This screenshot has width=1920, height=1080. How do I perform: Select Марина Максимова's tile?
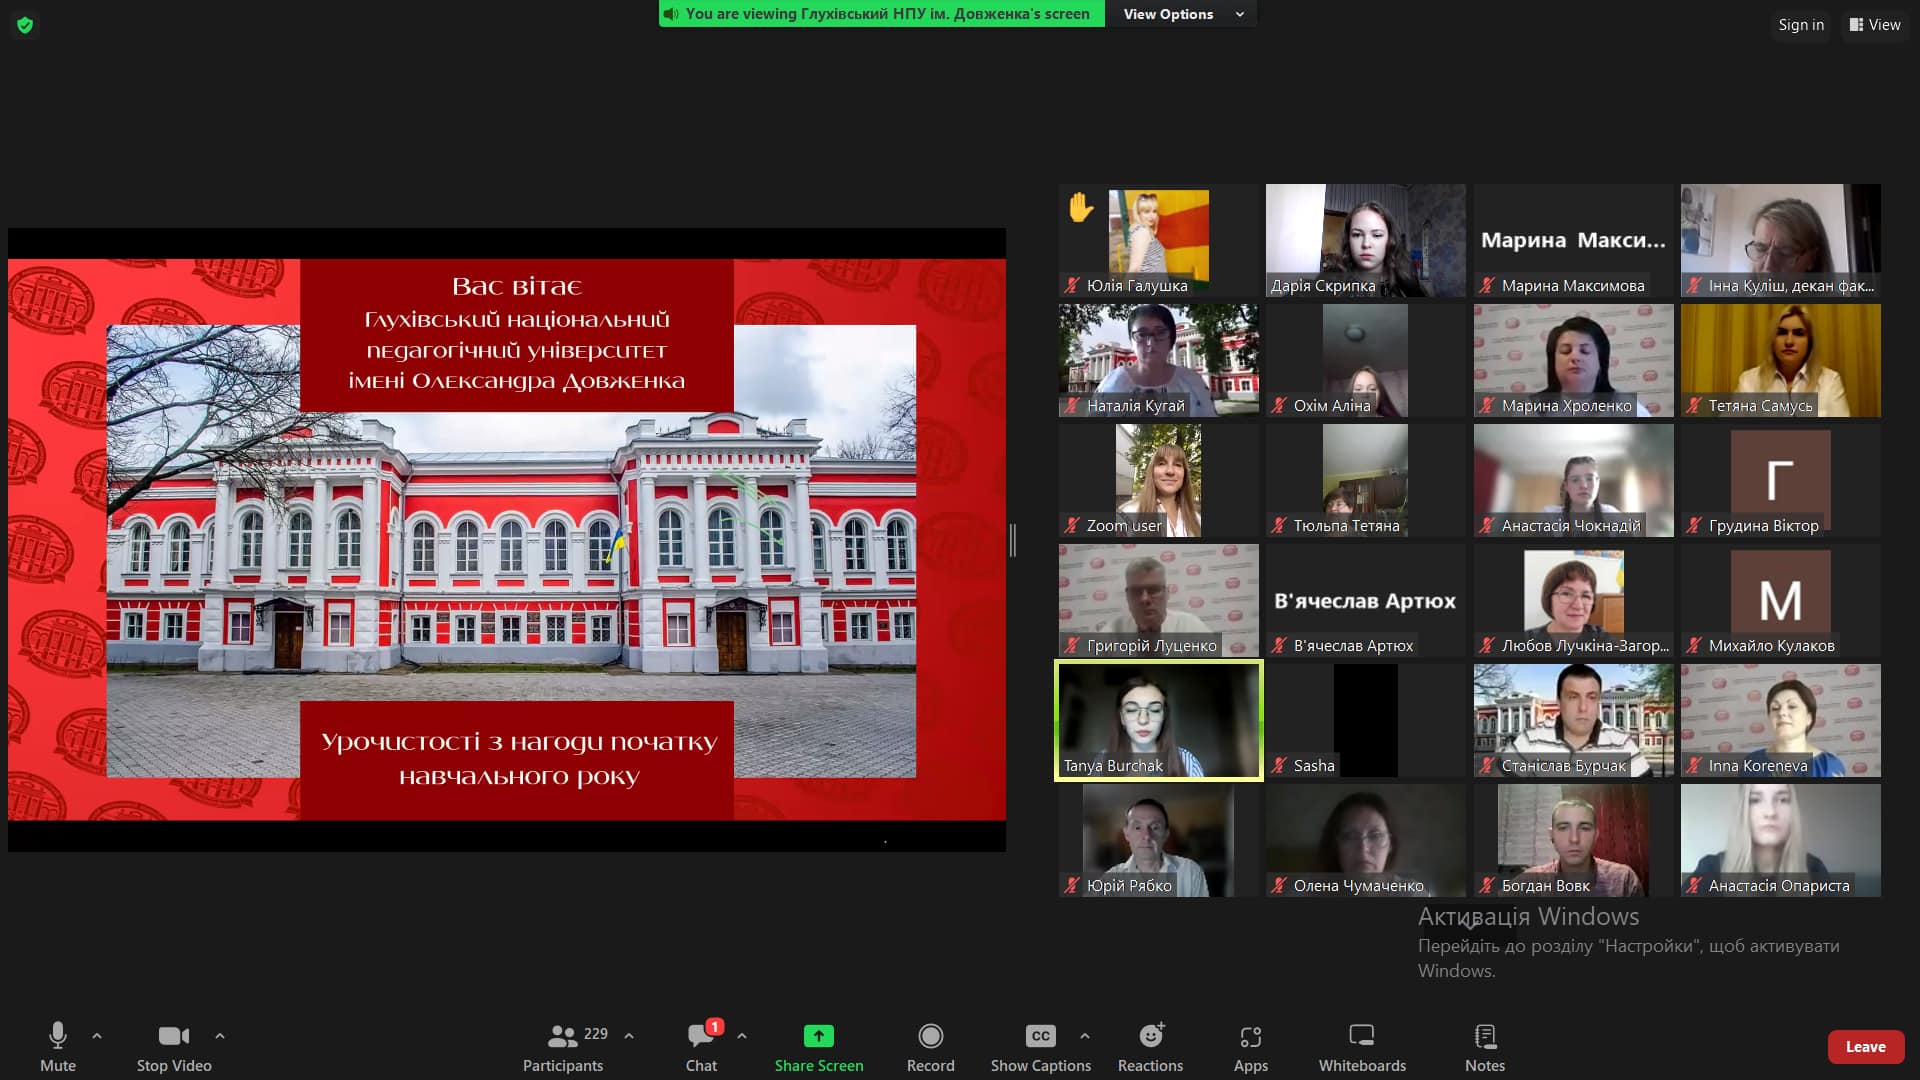1574,240
